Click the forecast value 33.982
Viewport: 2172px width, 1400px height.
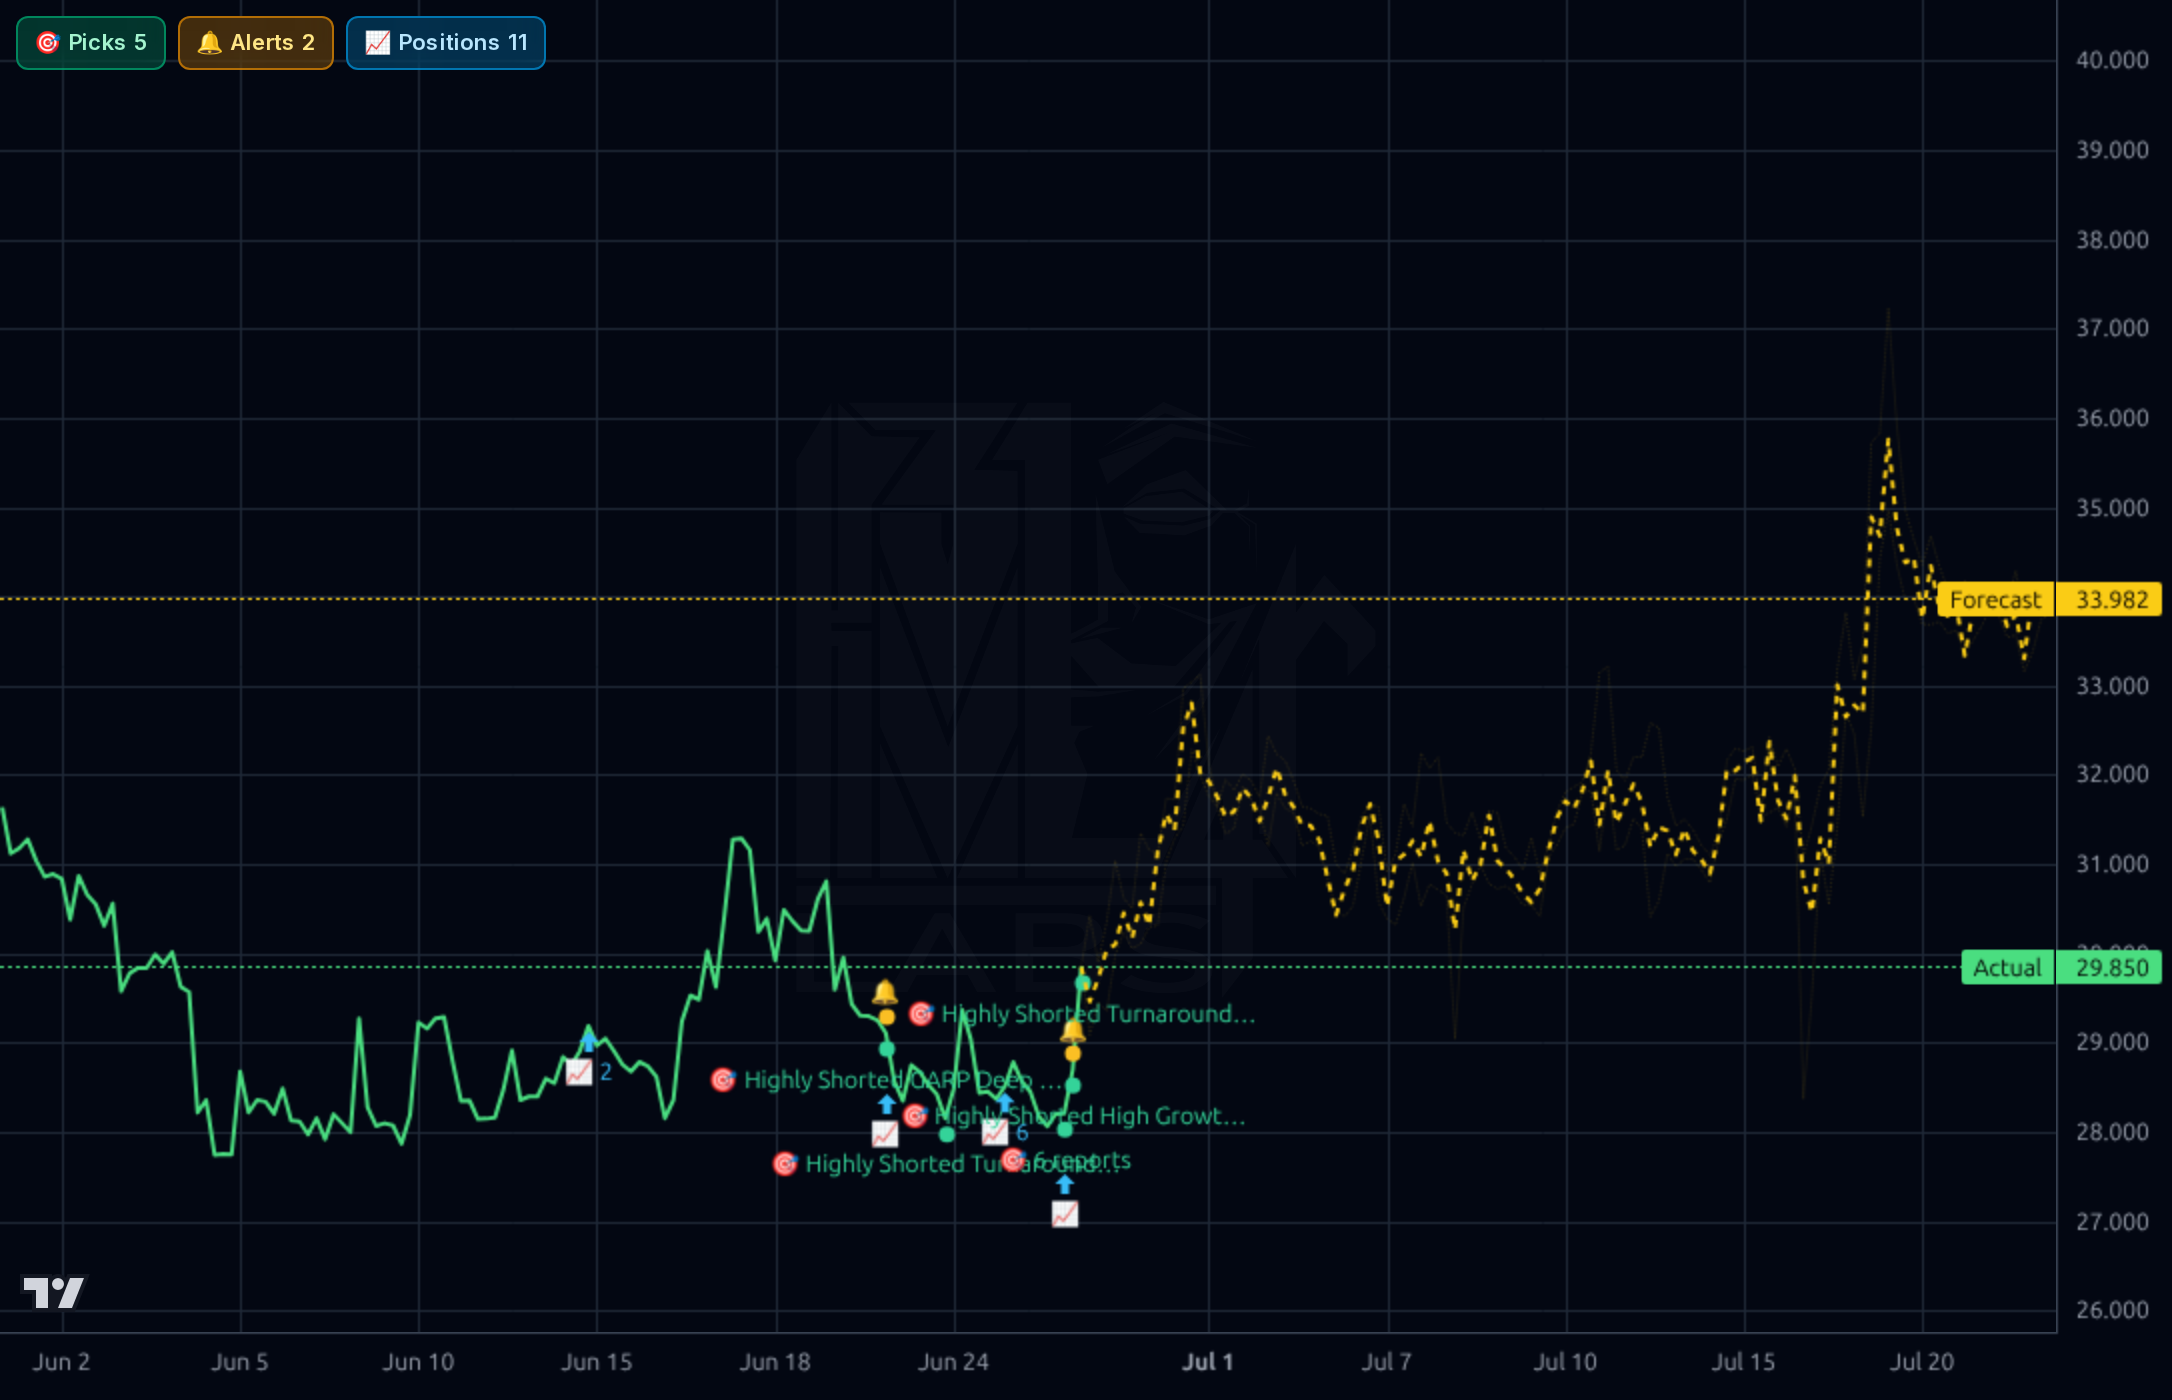2111,600
